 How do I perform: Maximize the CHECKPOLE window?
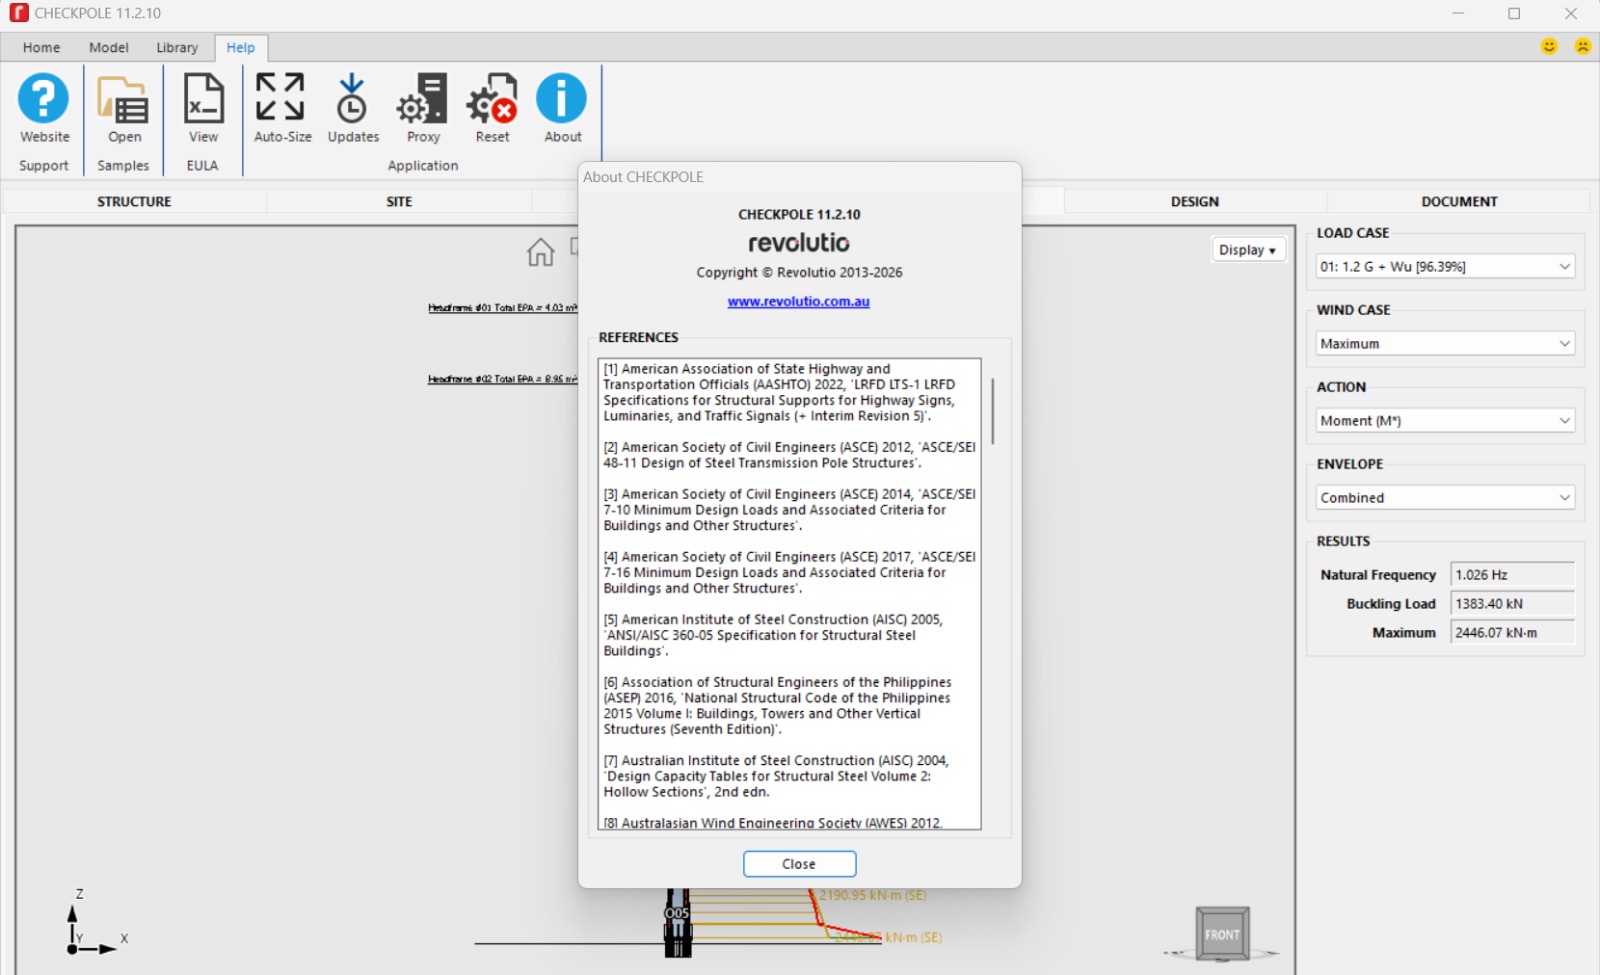pyautogui.click(x=1514, y=13)
